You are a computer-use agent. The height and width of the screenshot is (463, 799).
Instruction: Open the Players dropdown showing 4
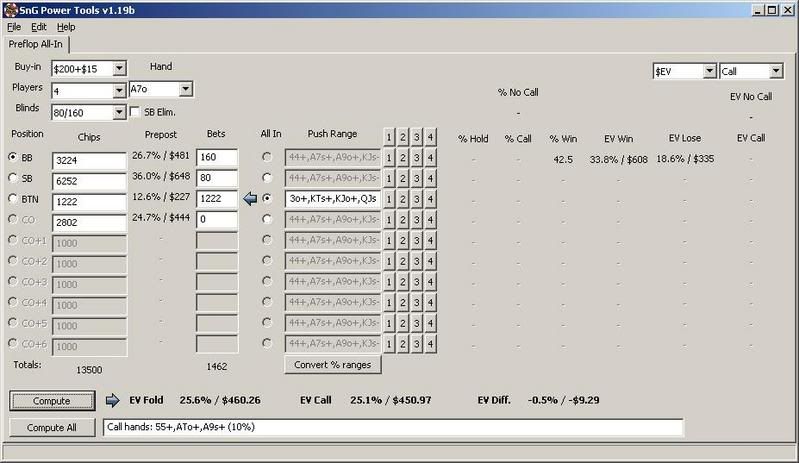(x=119, y=91)
